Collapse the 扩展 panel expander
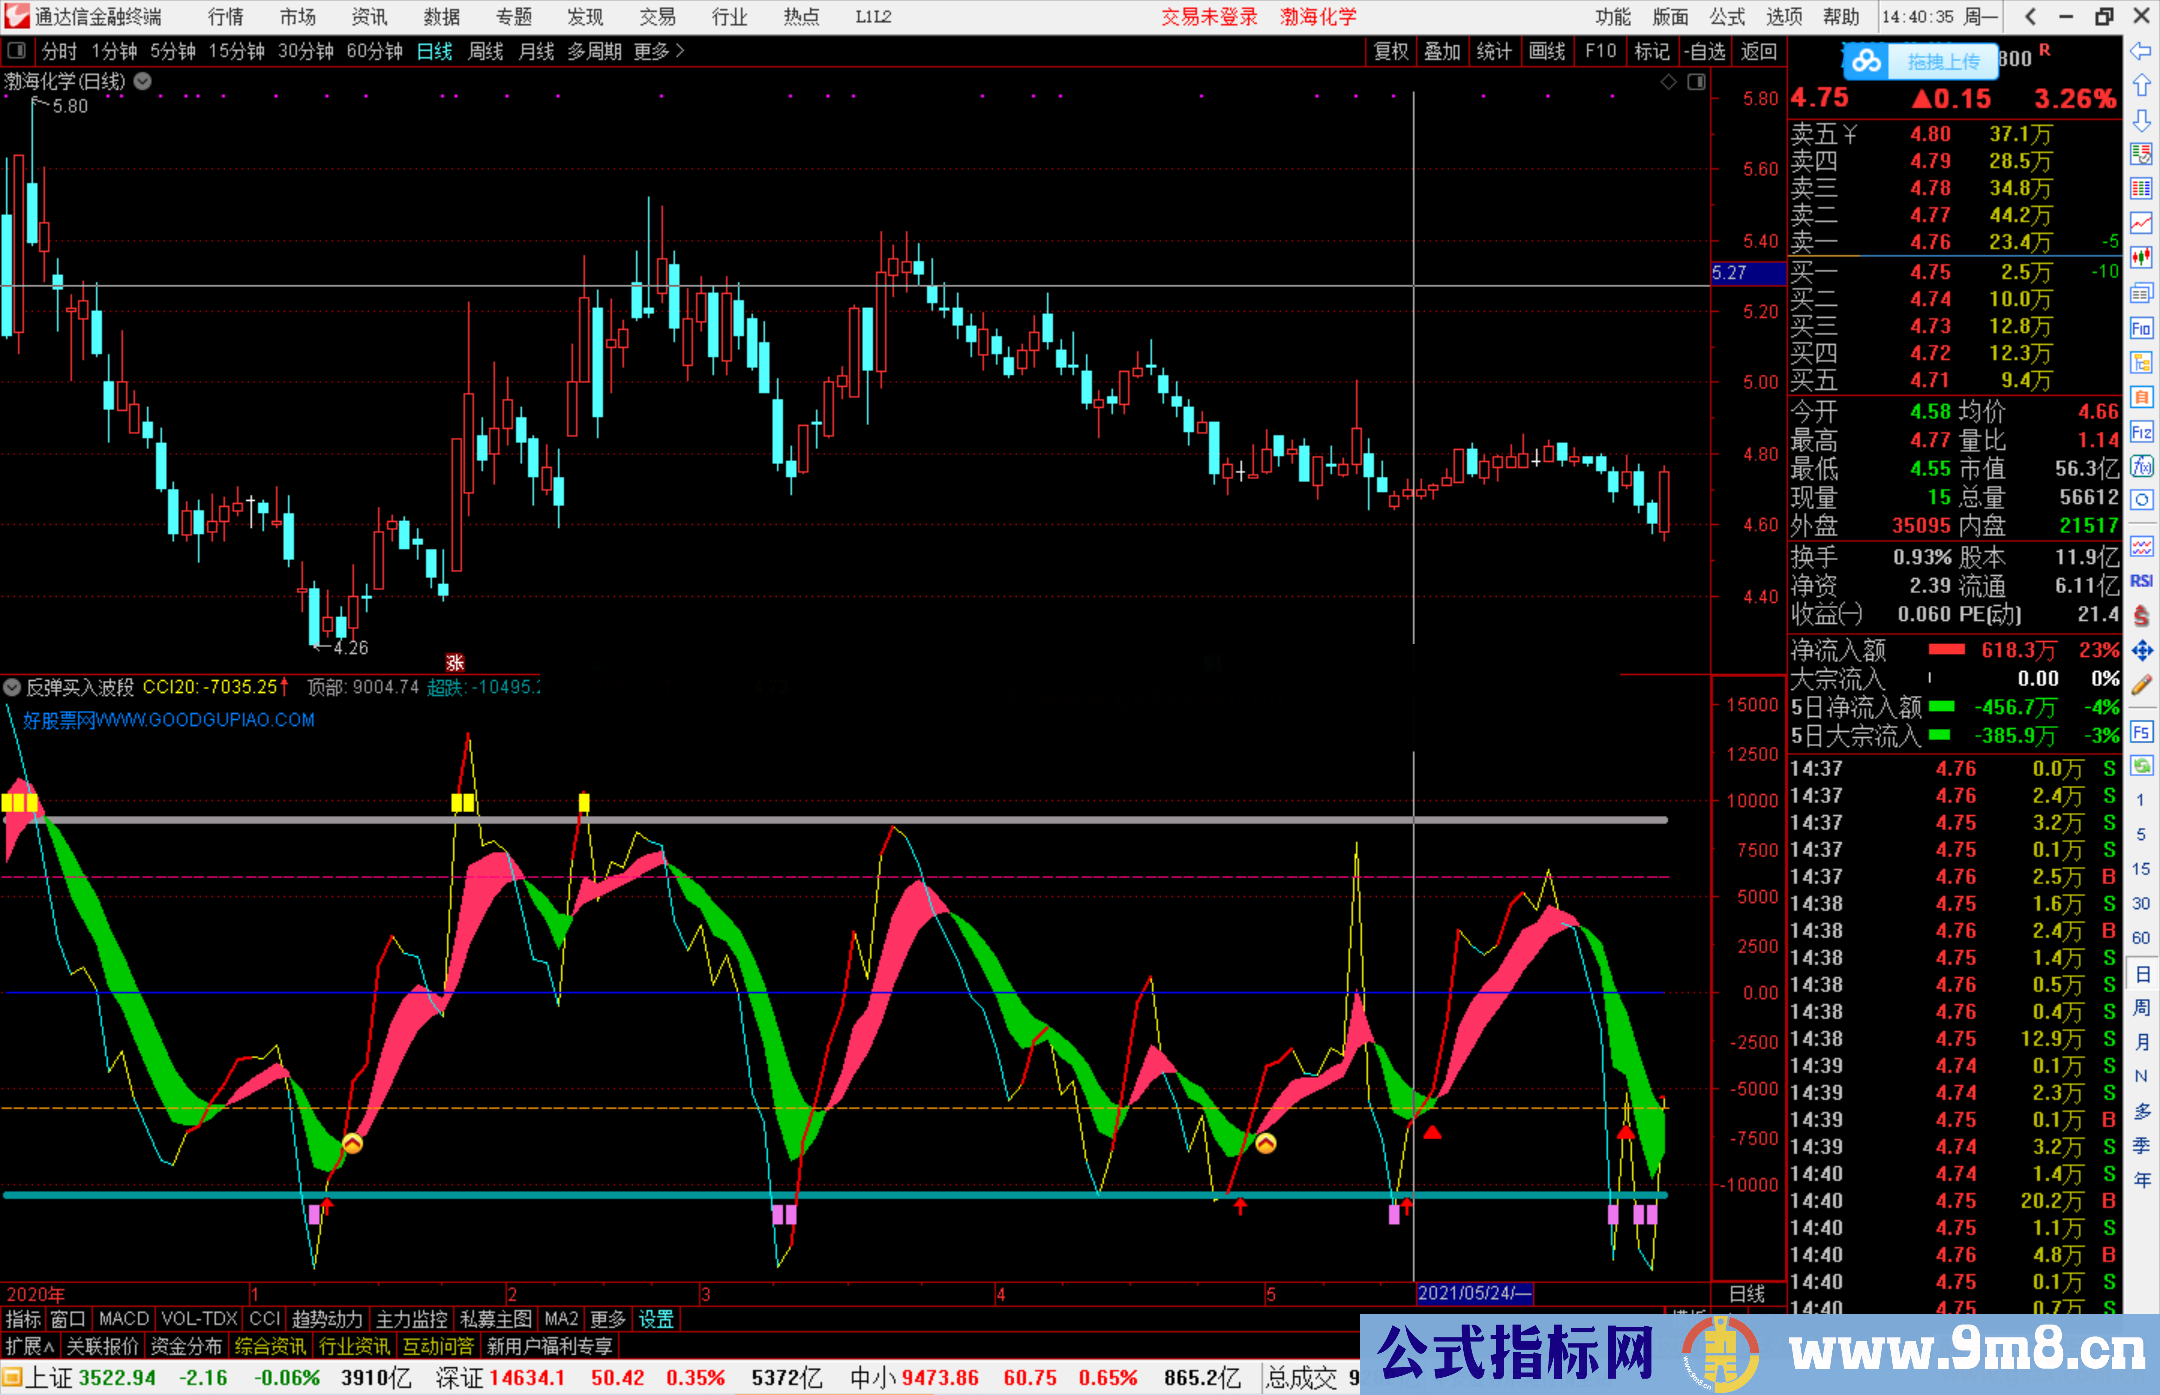 coord(30,1346)
